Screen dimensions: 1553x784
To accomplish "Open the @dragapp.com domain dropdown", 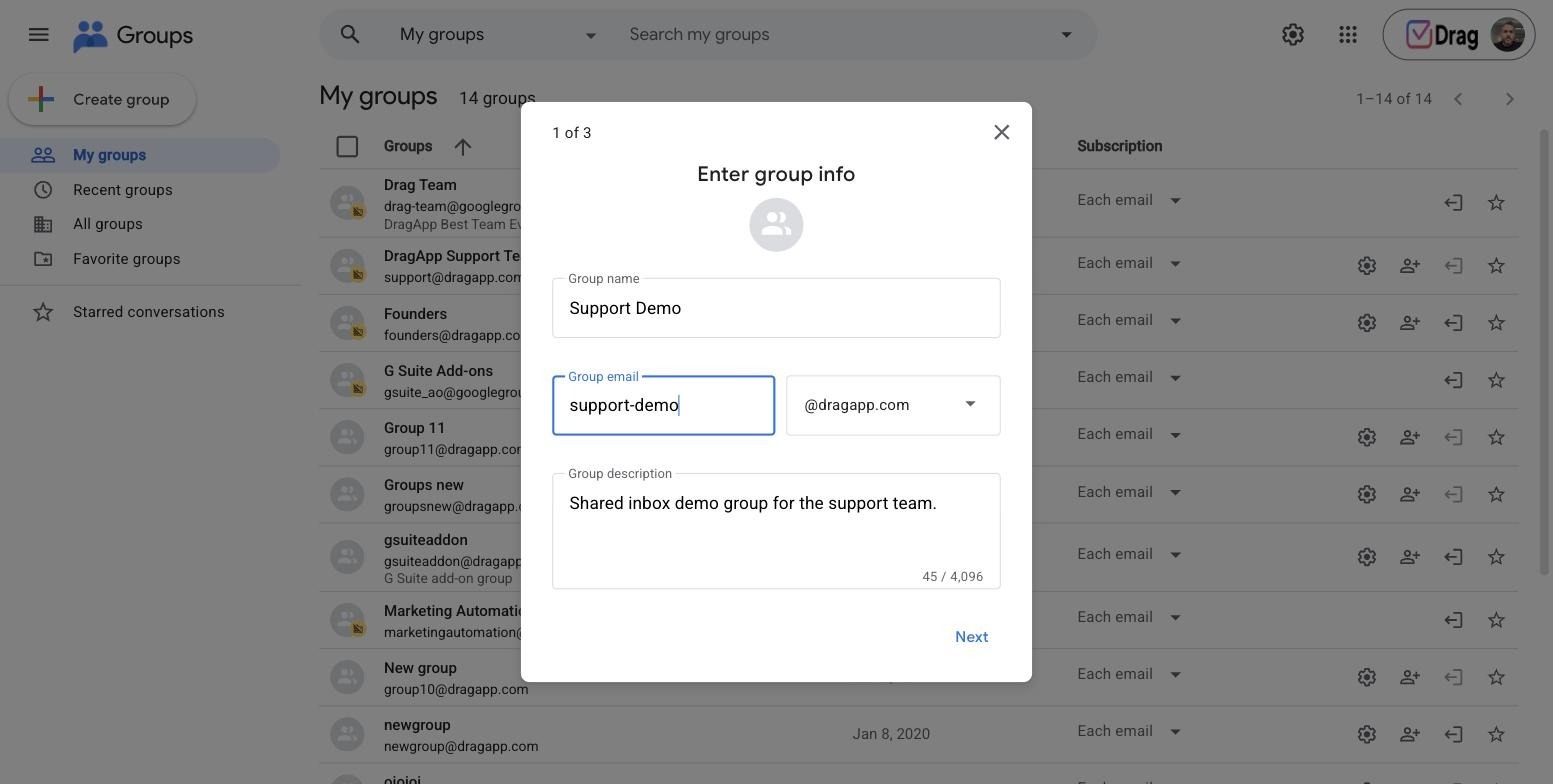I will [893, 405].
